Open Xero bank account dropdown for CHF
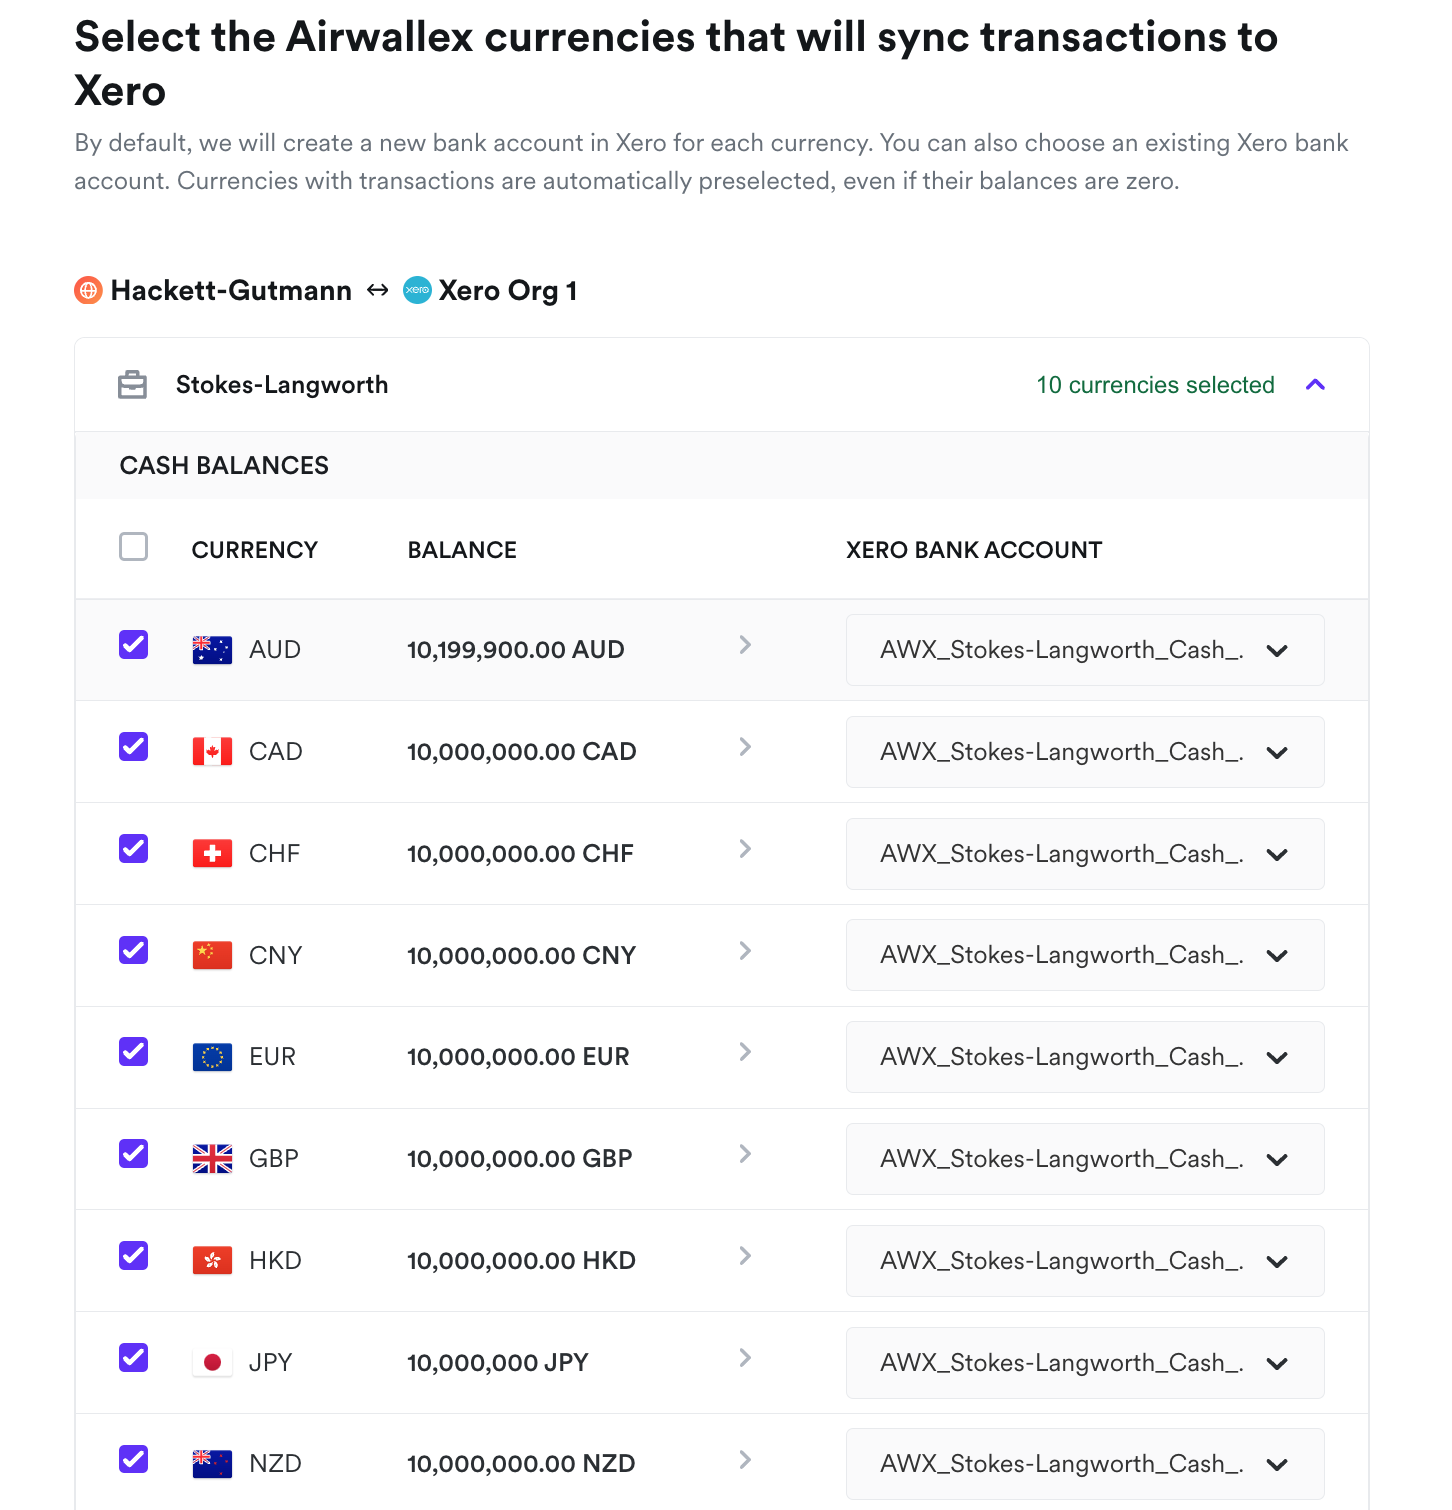Viewport: 1452px width, 1510px height. (x=1085, y=854)
